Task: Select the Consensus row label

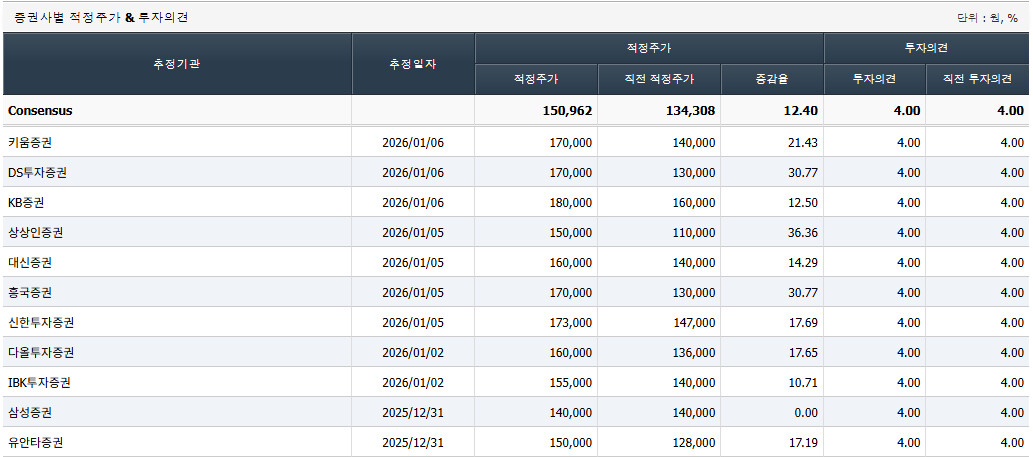Action: (x=40, y=111)
